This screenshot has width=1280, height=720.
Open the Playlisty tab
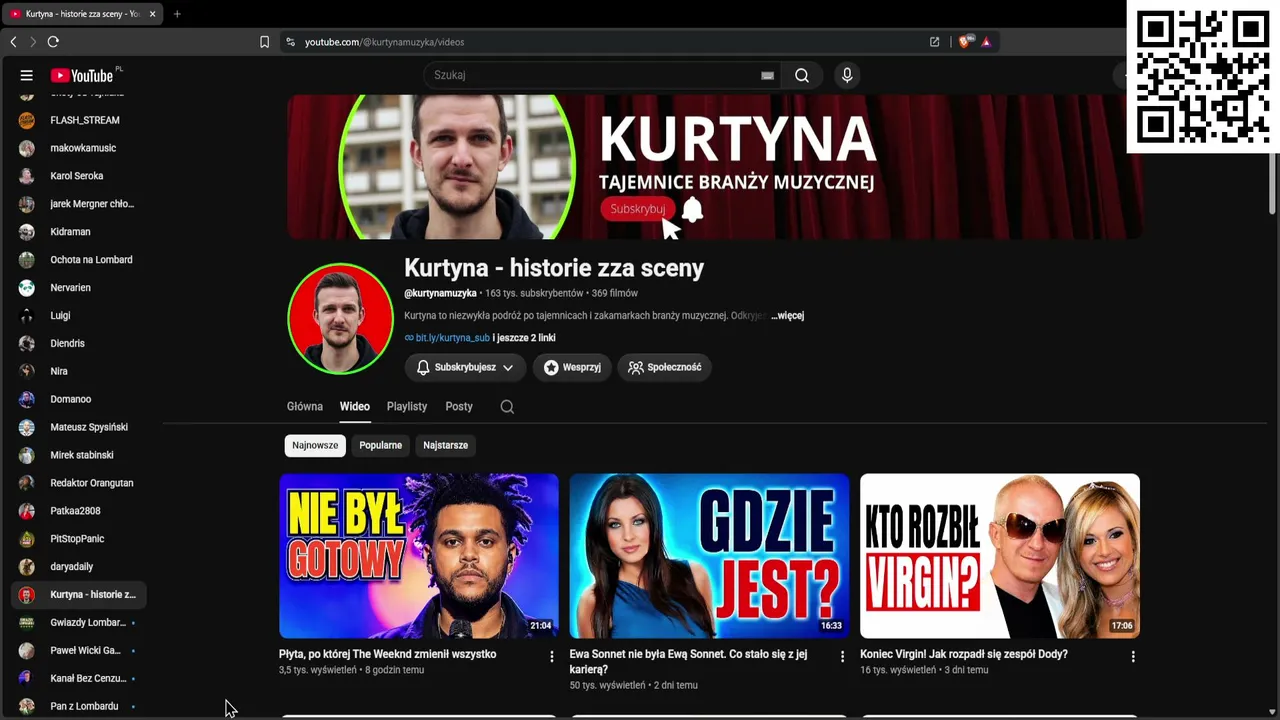pyautogui.click(x=407, y=407)
